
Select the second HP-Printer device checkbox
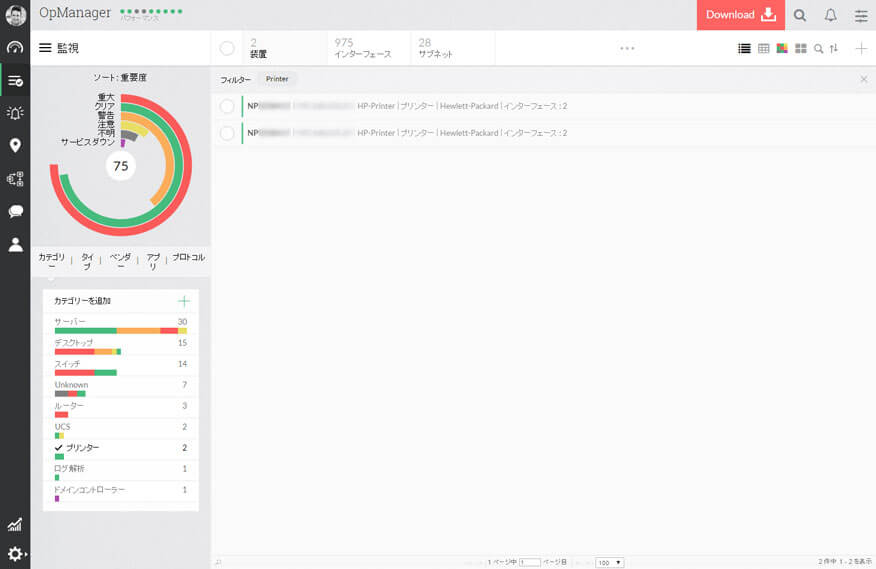(227, 133)
